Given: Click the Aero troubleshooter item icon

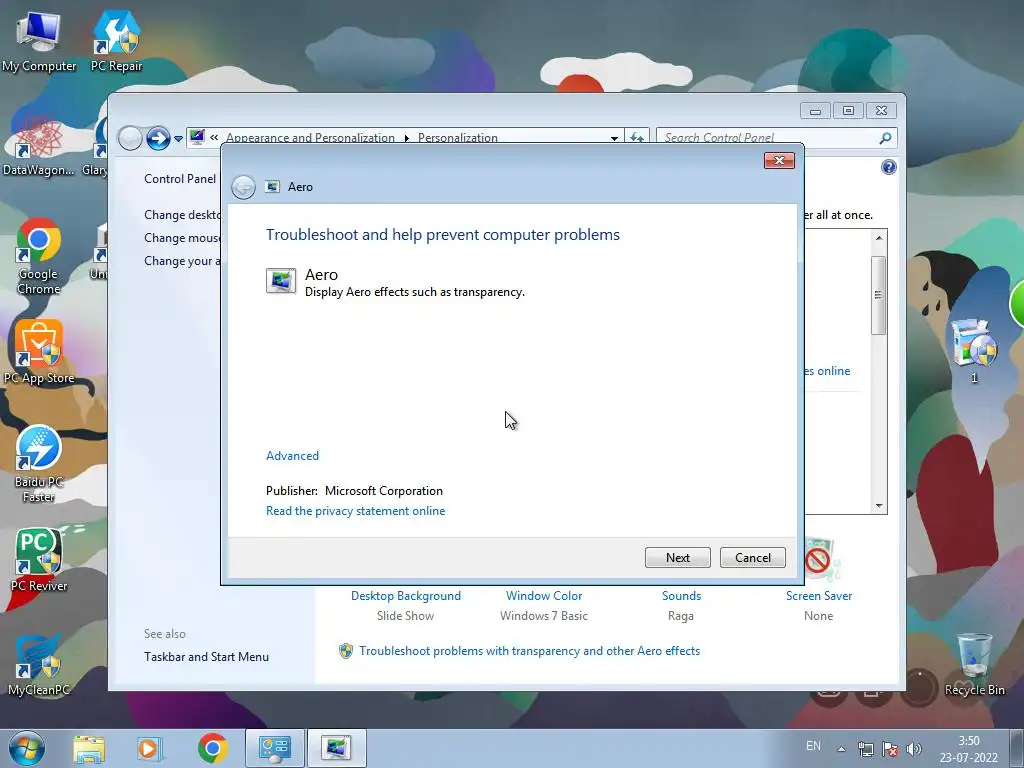Looking at the screenshot, I should 281,281.
